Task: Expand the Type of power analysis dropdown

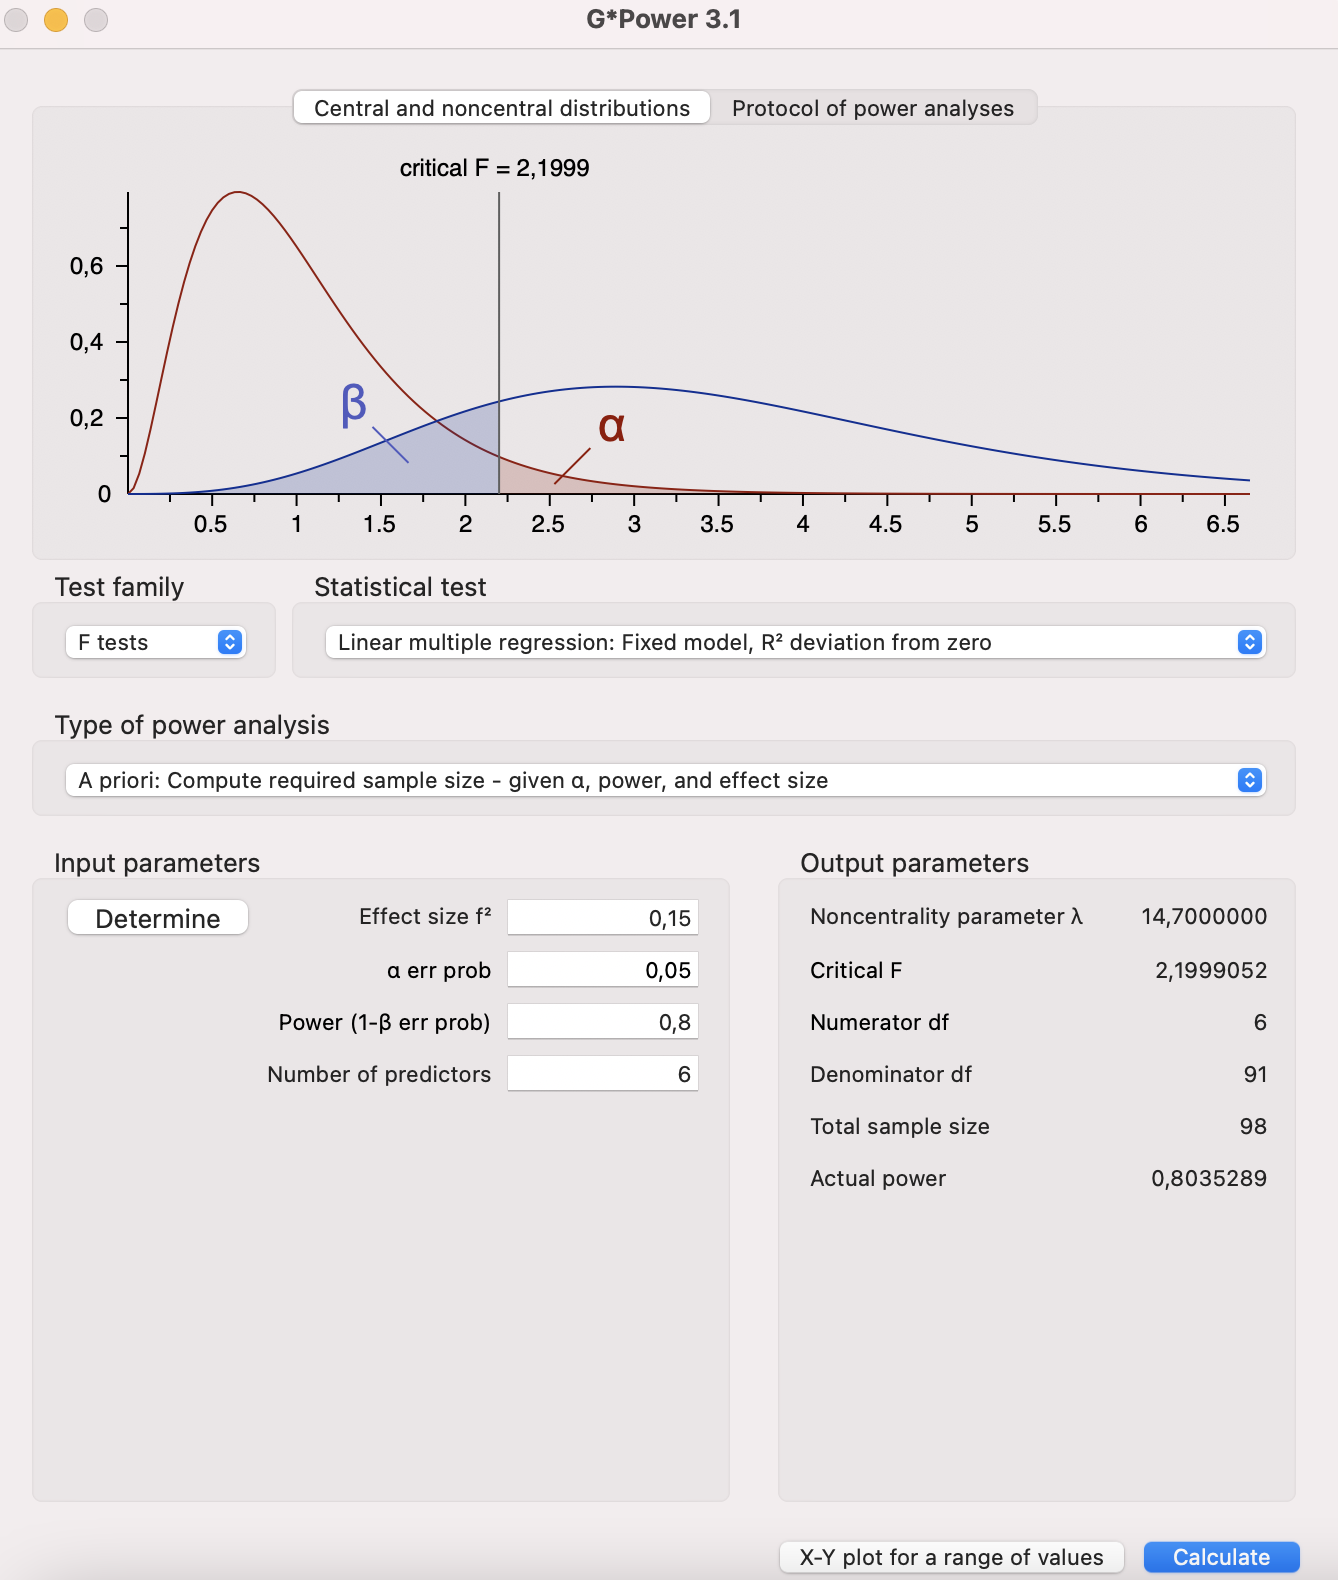Action: (x=665, y=780)
